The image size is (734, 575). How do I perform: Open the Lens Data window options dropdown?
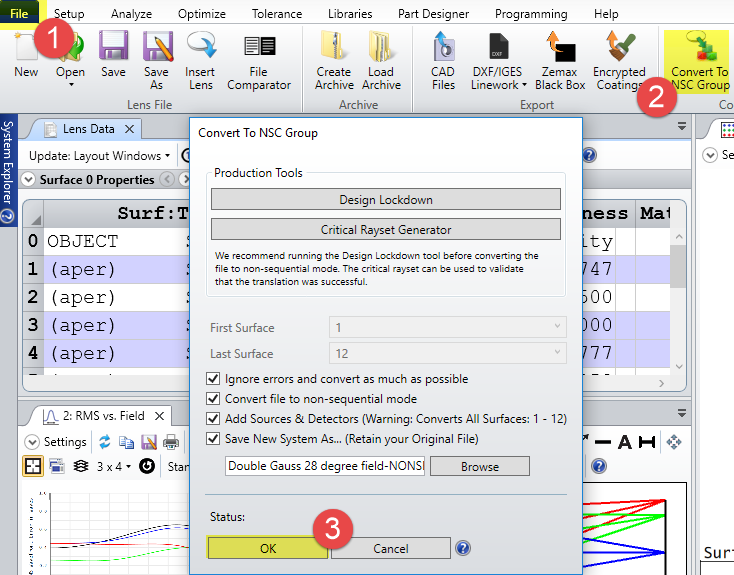click(x=682, y=126)
